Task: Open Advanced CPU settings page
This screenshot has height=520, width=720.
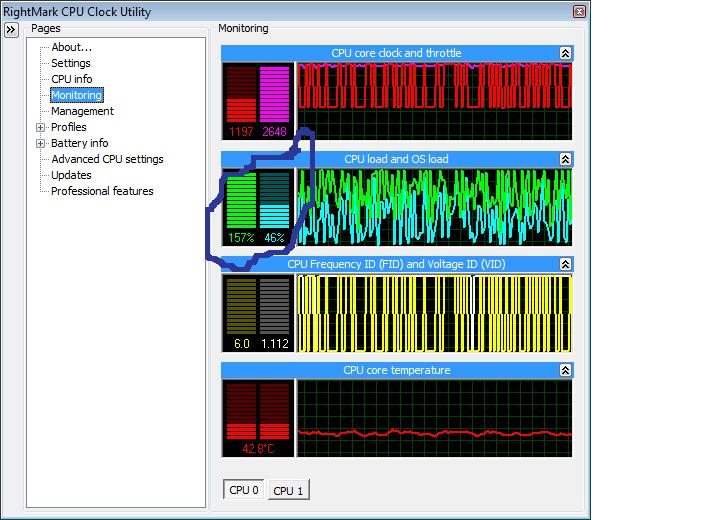Action: click(107, 159)
